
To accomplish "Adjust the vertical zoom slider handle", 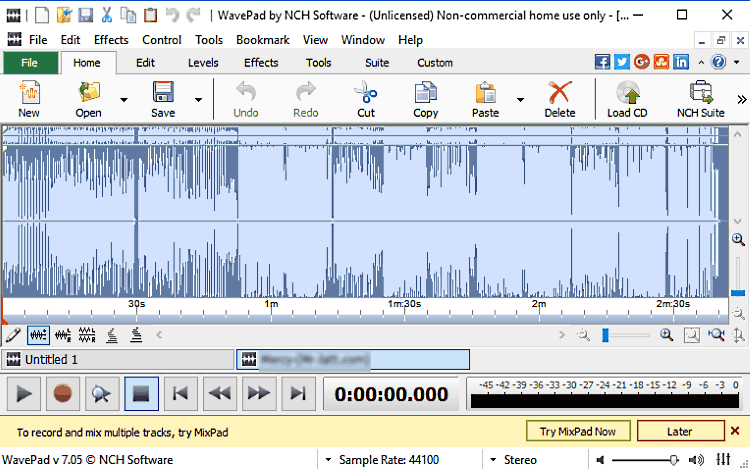I will coord(738,293).
